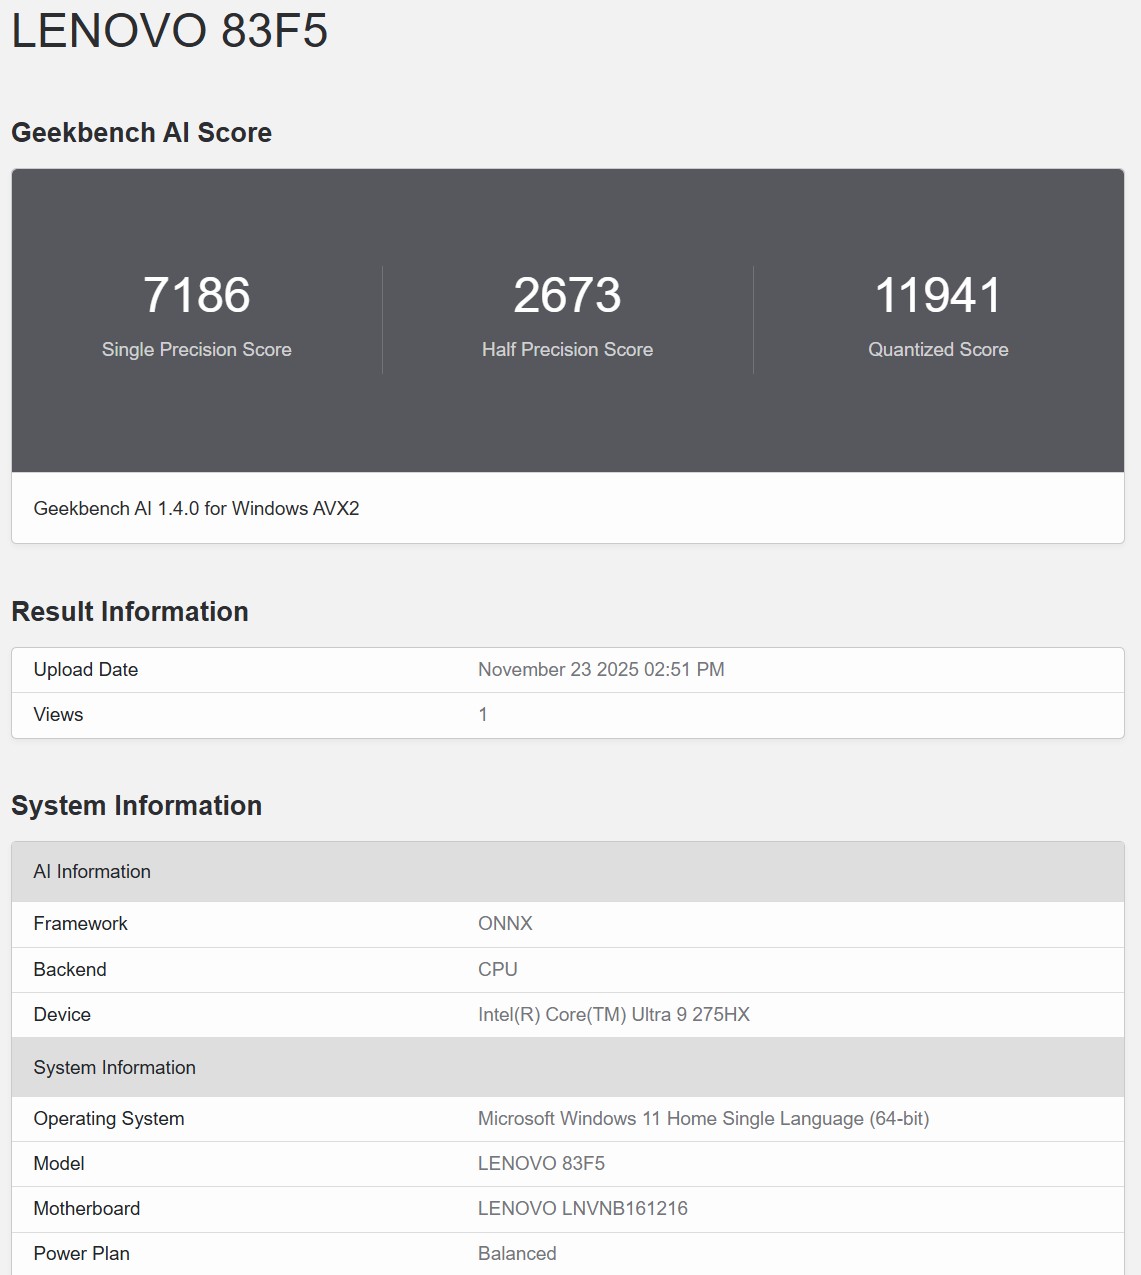This screenshot has height=1275, width=1141.
Task: Click the System Information heading
Action: coord(136,805)
